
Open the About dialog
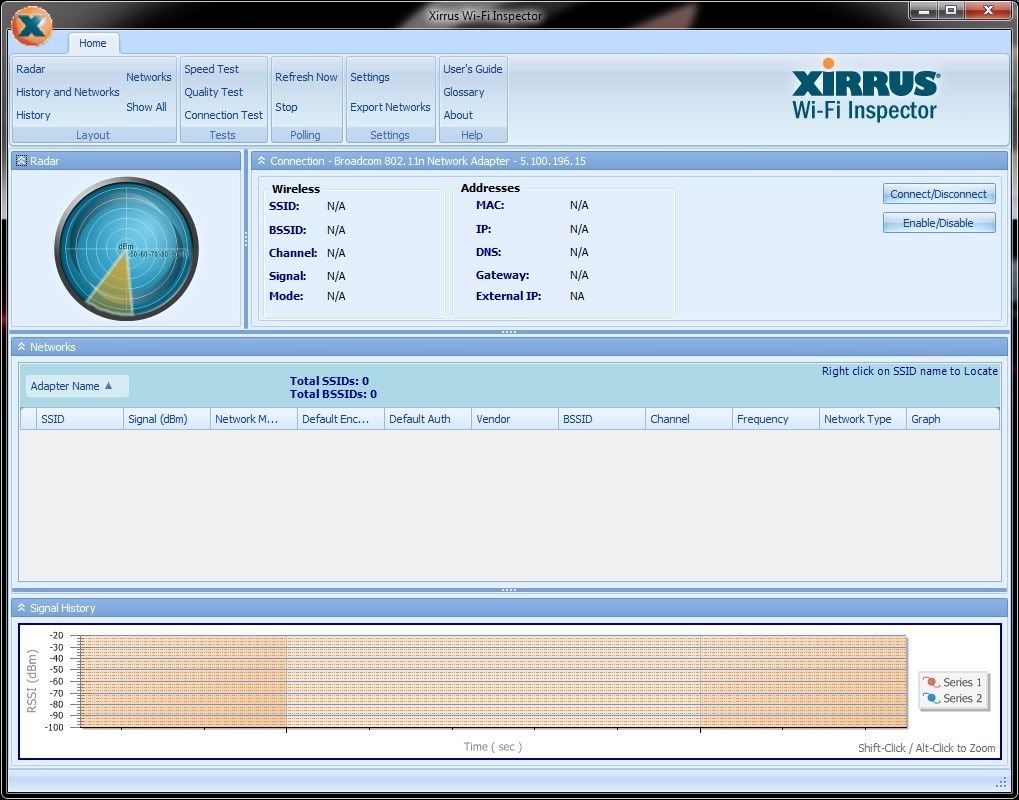(458, 115)
